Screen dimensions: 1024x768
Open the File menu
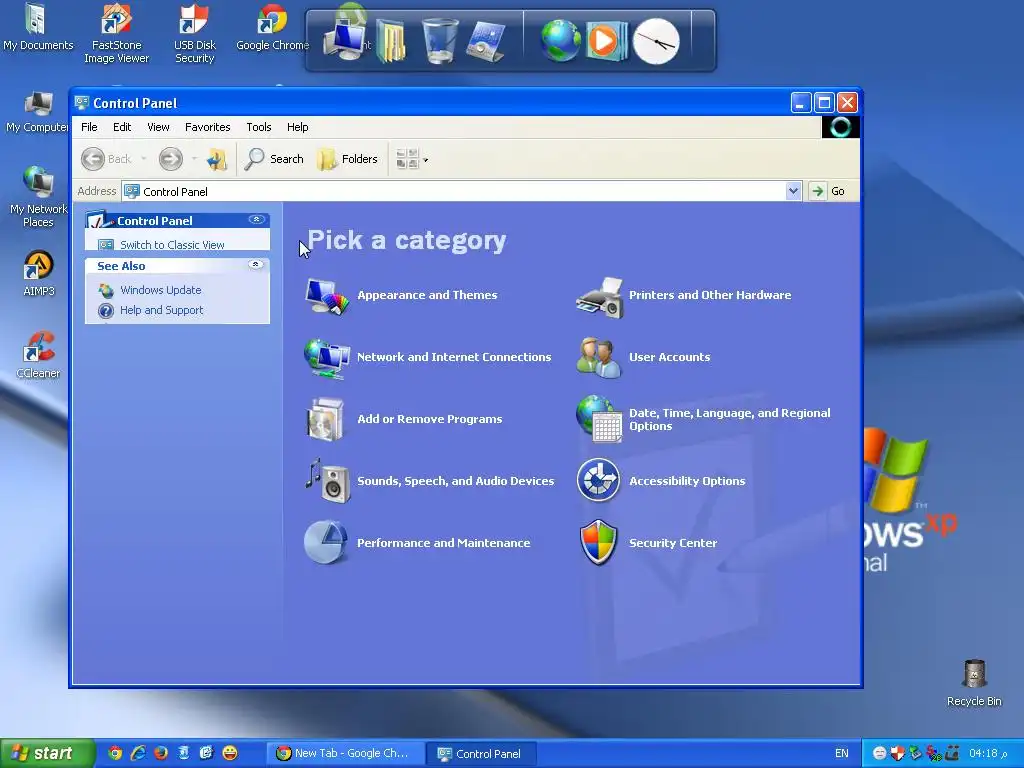pyautogui.click(x=89, y=127)
